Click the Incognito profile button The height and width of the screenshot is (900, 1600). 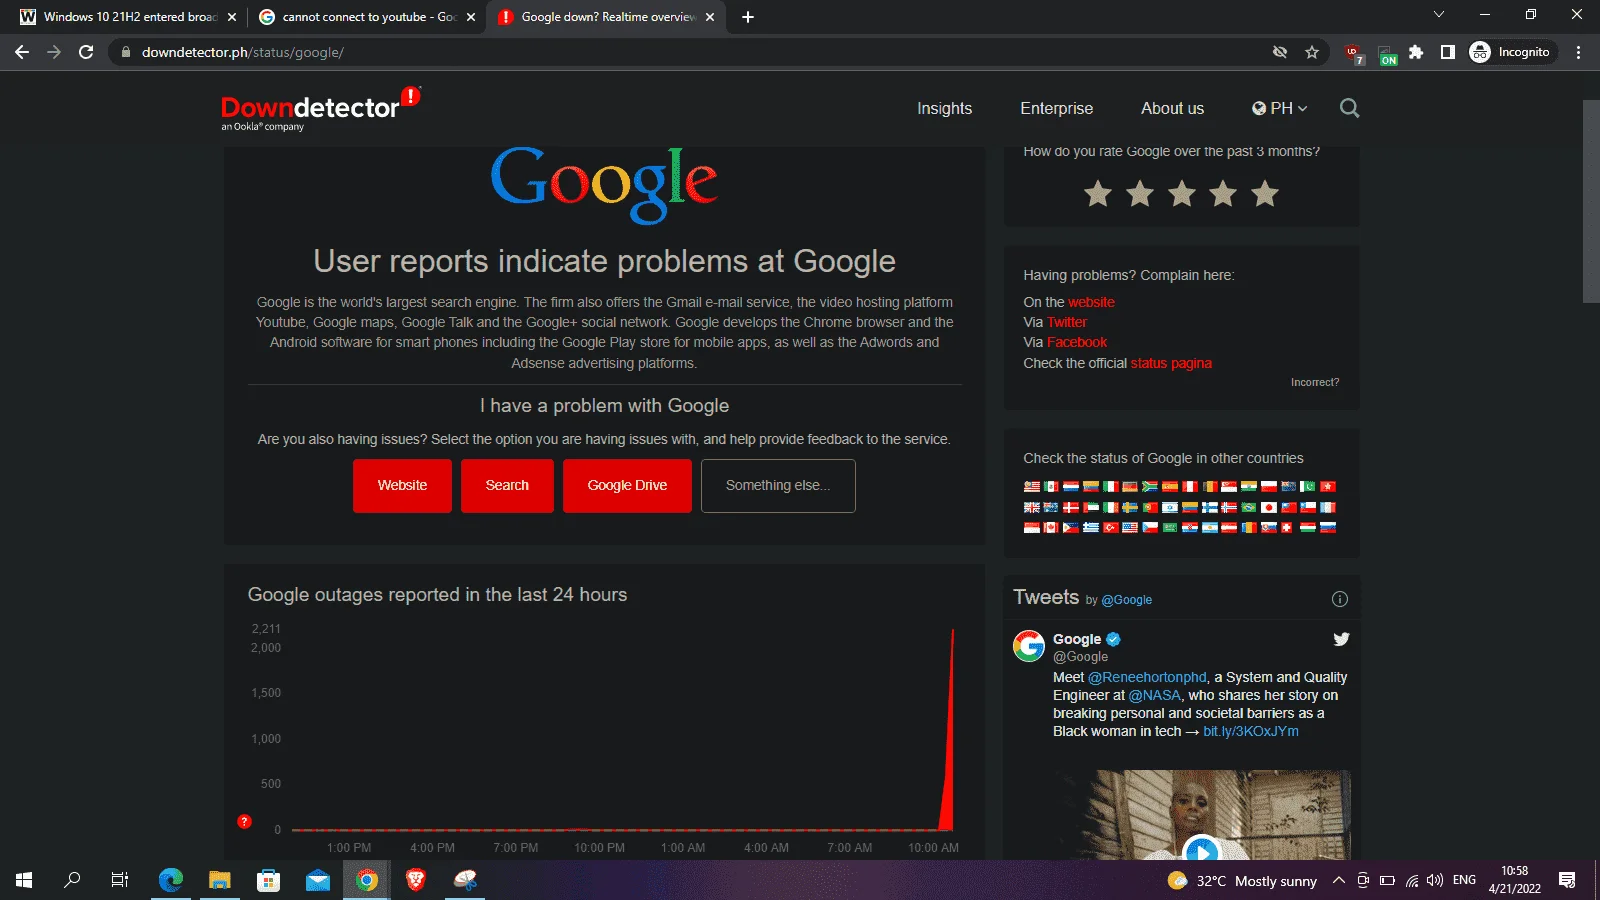[1512, 52]
